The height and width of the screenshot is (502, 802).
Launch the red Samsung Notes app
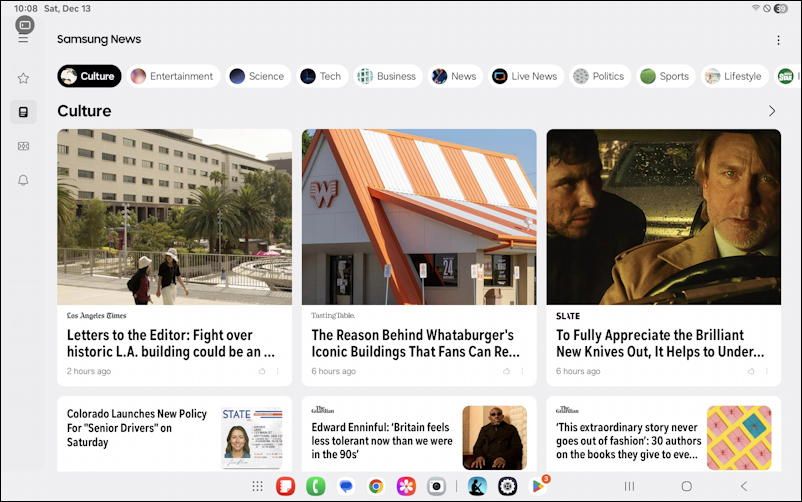coord(285,486)
